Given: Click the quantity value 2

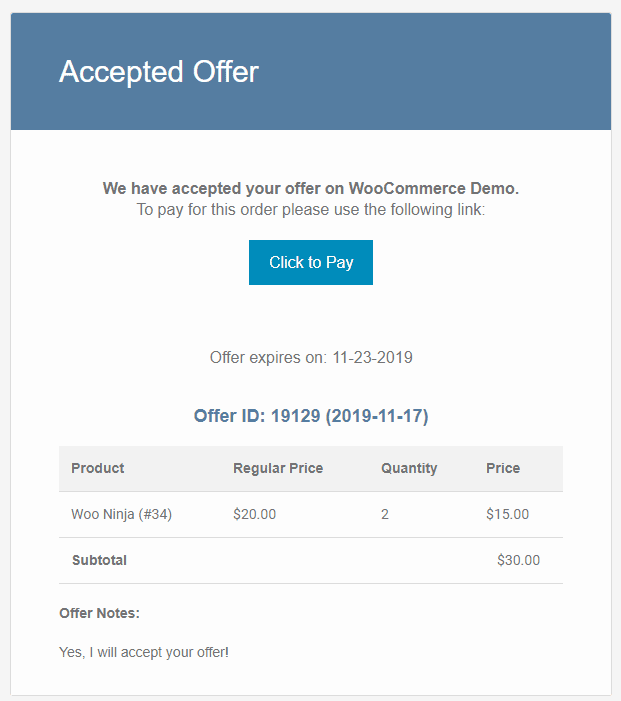Looking at the screenshot, I should point(385,514).
